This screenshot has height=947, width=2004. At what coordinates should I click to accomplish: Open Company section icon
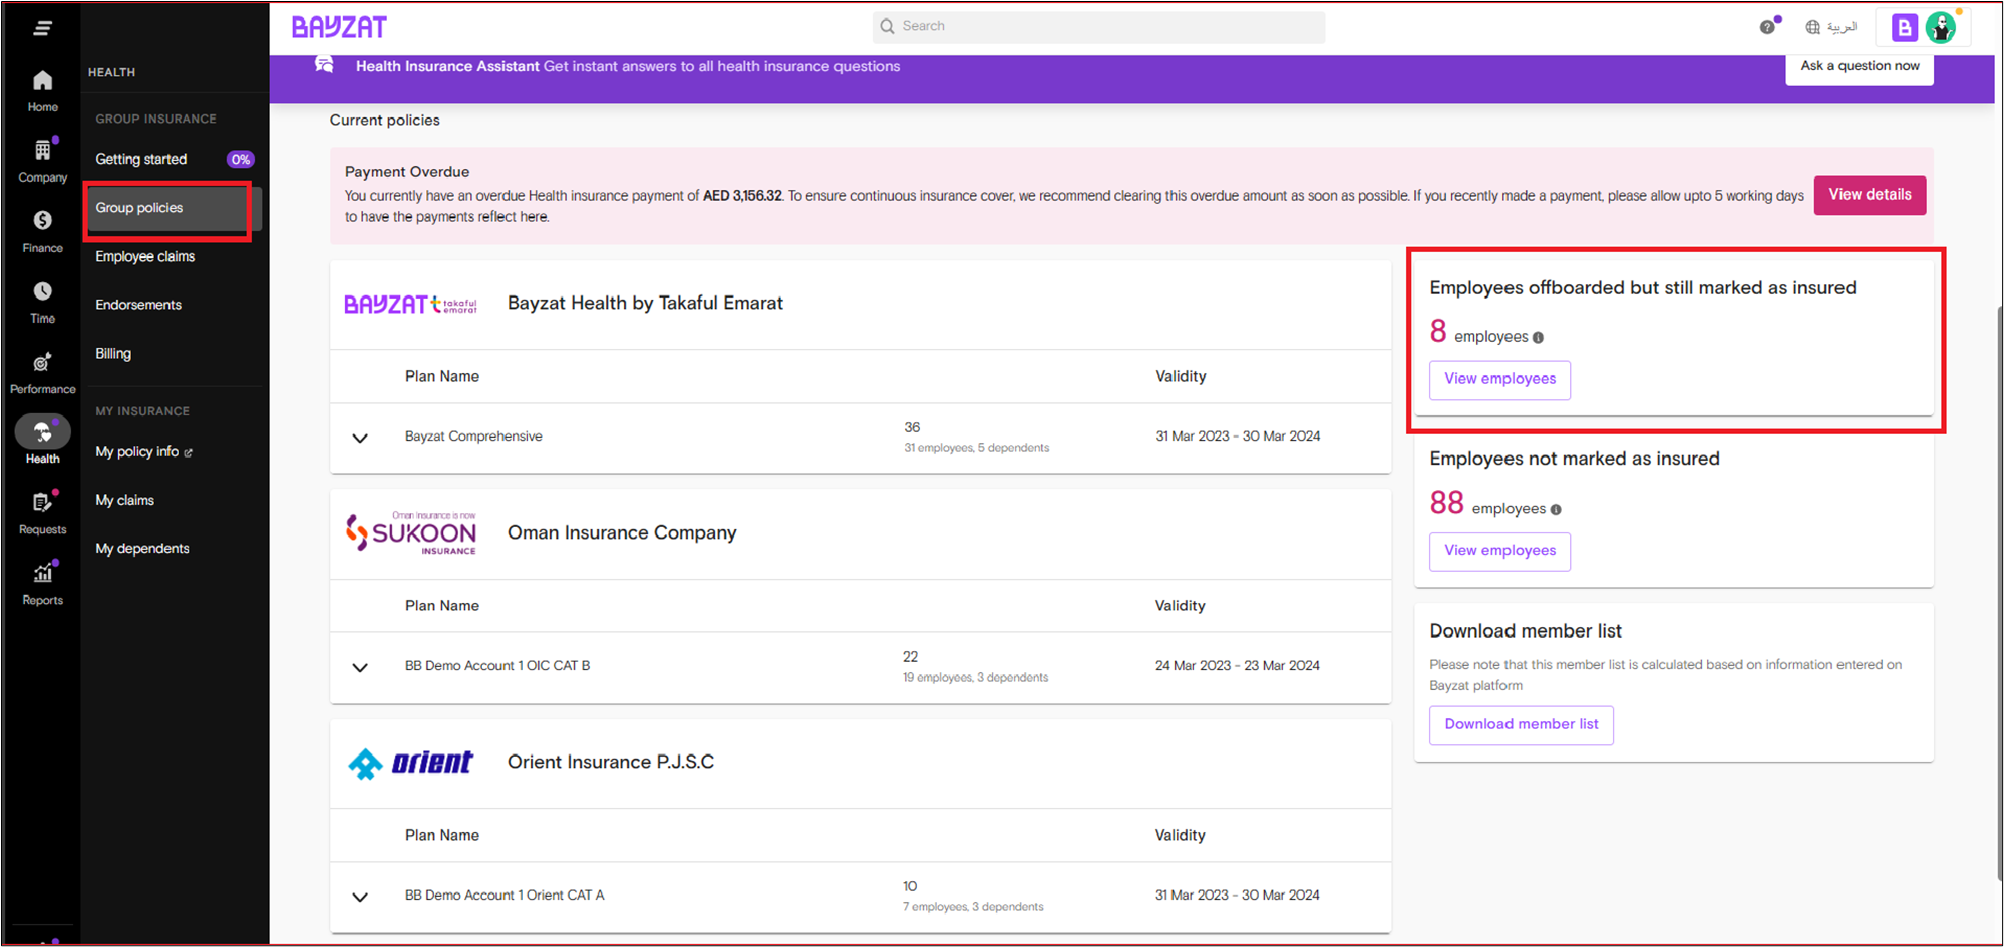tap(42, 160)
